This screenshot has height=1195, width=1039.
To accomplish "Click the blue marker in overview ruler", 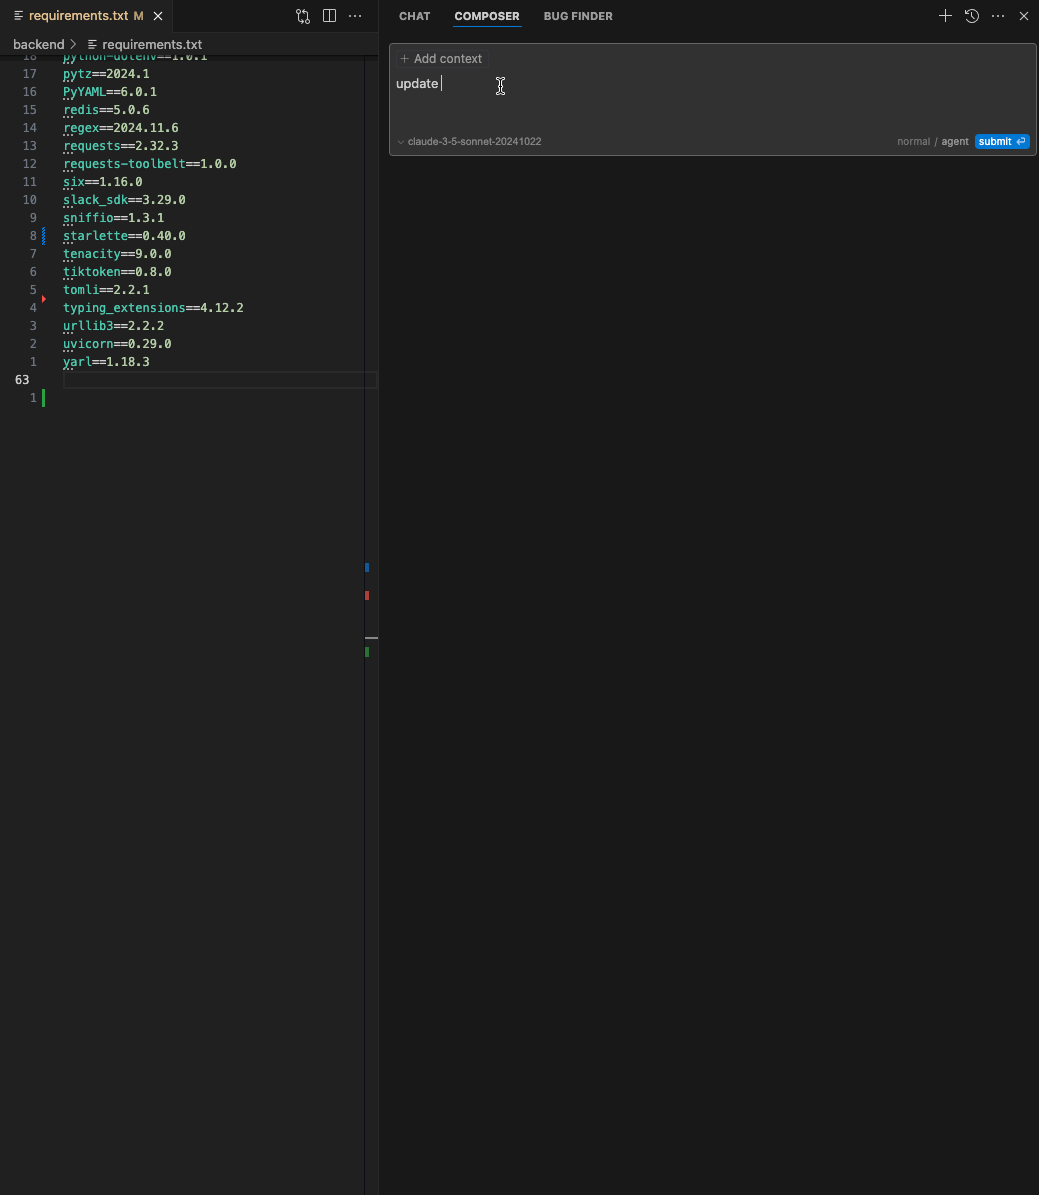I will [x=367, y=567].
